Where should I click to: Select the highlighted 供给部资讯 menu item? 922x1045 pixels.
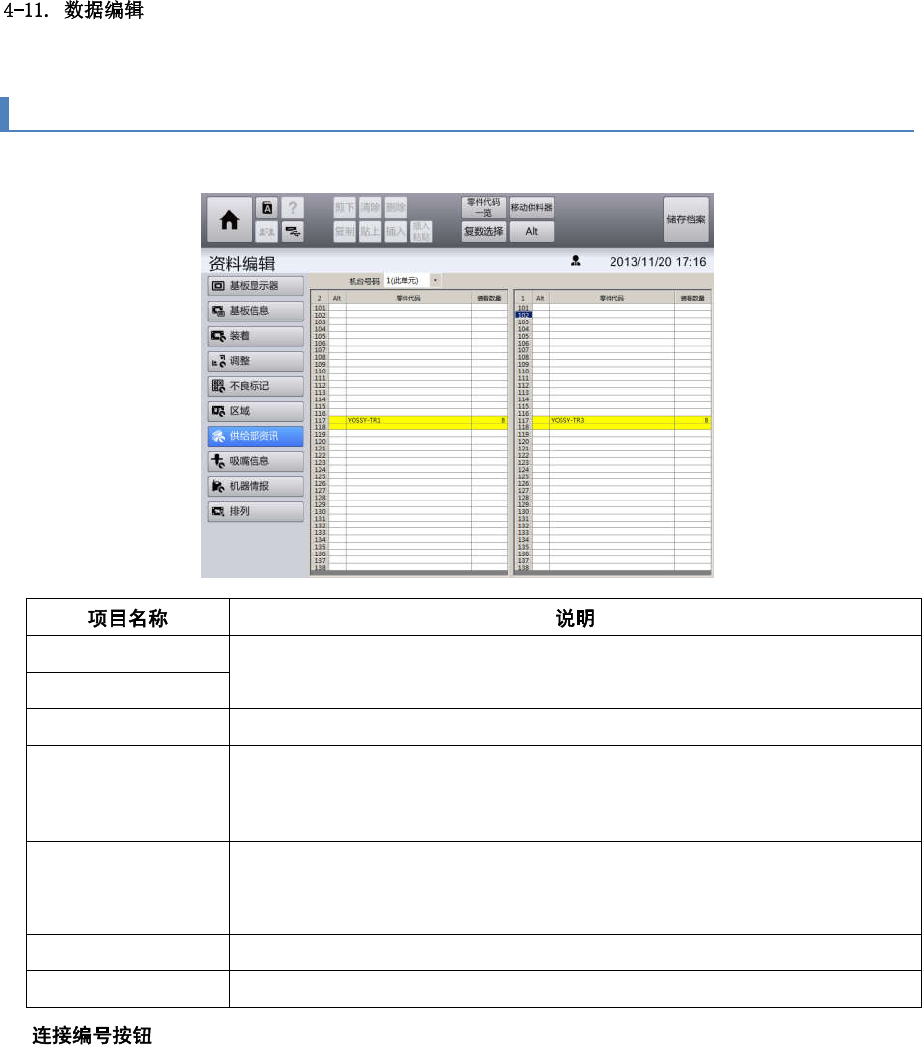click(x=255, y=437)
